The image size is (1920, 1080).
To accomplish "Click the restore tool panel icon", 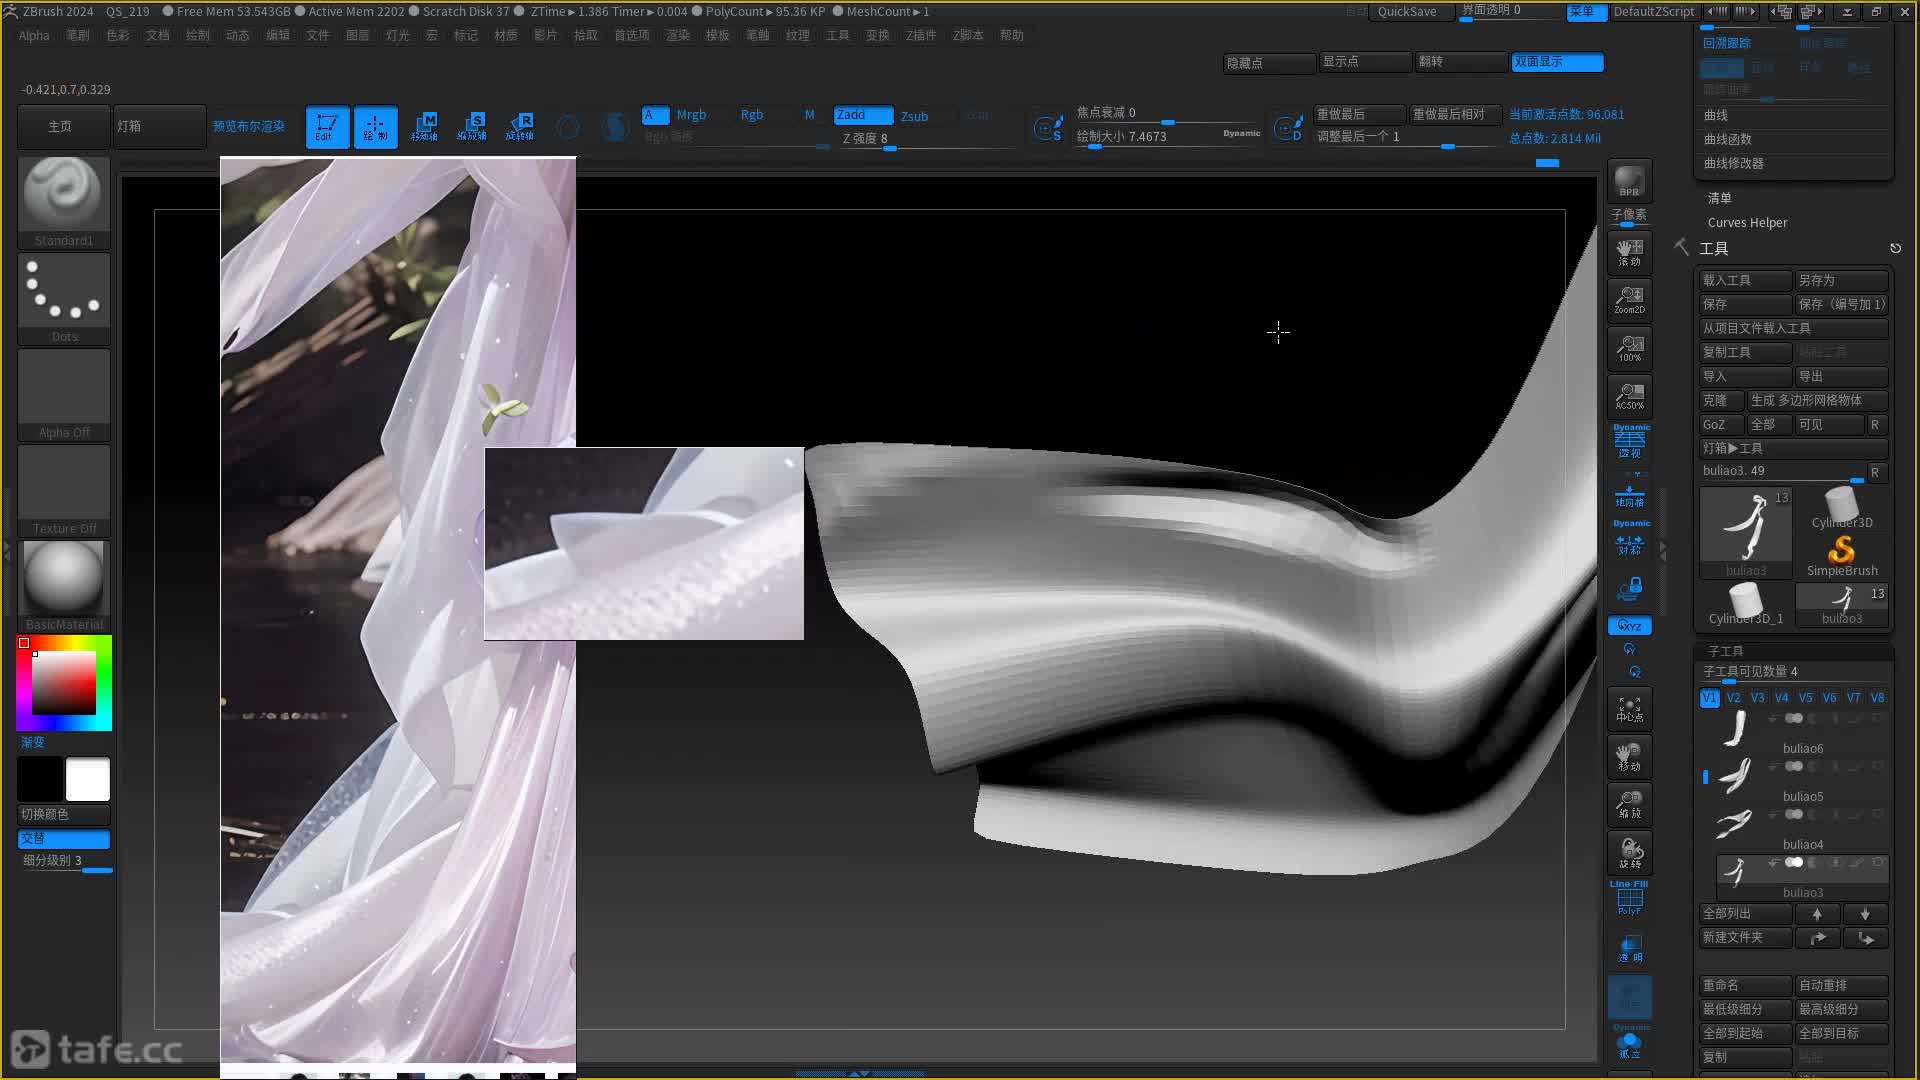I will click(x=1895, y=248).
